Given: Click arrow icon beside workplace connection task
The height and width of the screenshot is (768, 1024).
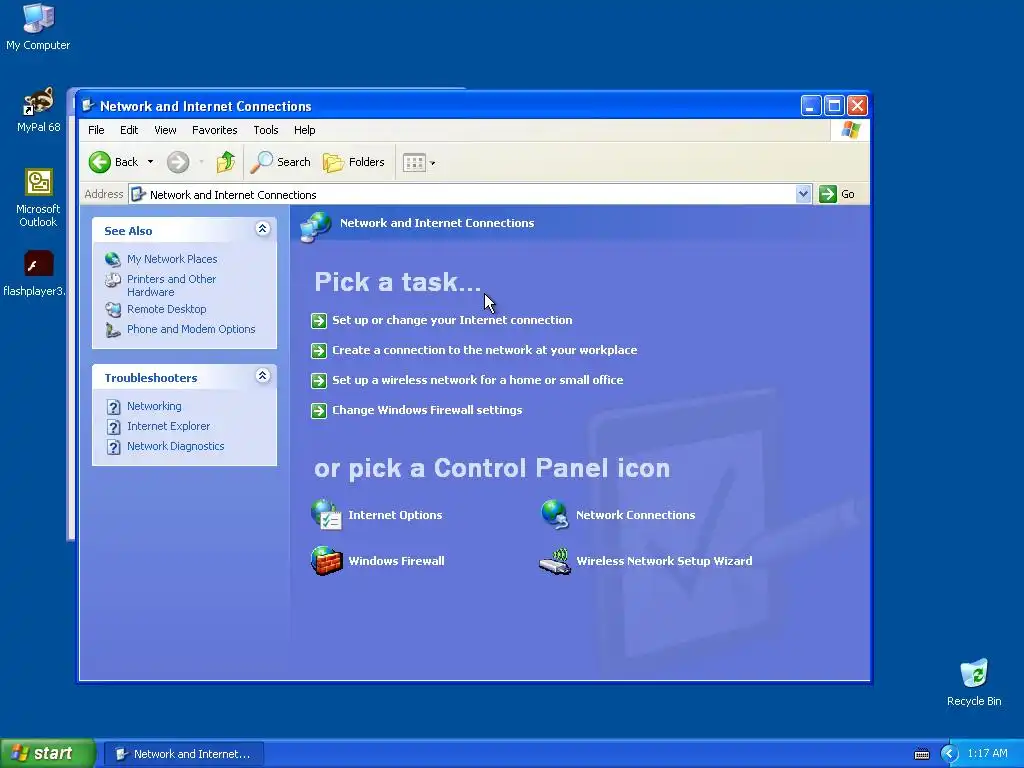Looking at the screenshot, I should pyautogui.click(x=319, y=351).
